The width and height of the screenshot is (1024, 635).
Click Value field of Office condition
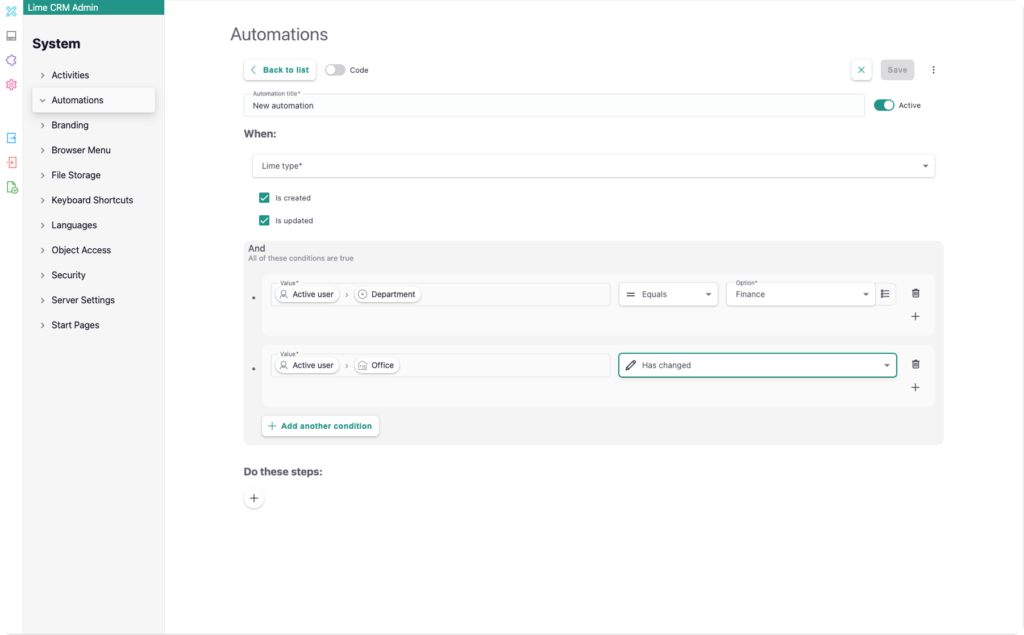tap(440, 365)
